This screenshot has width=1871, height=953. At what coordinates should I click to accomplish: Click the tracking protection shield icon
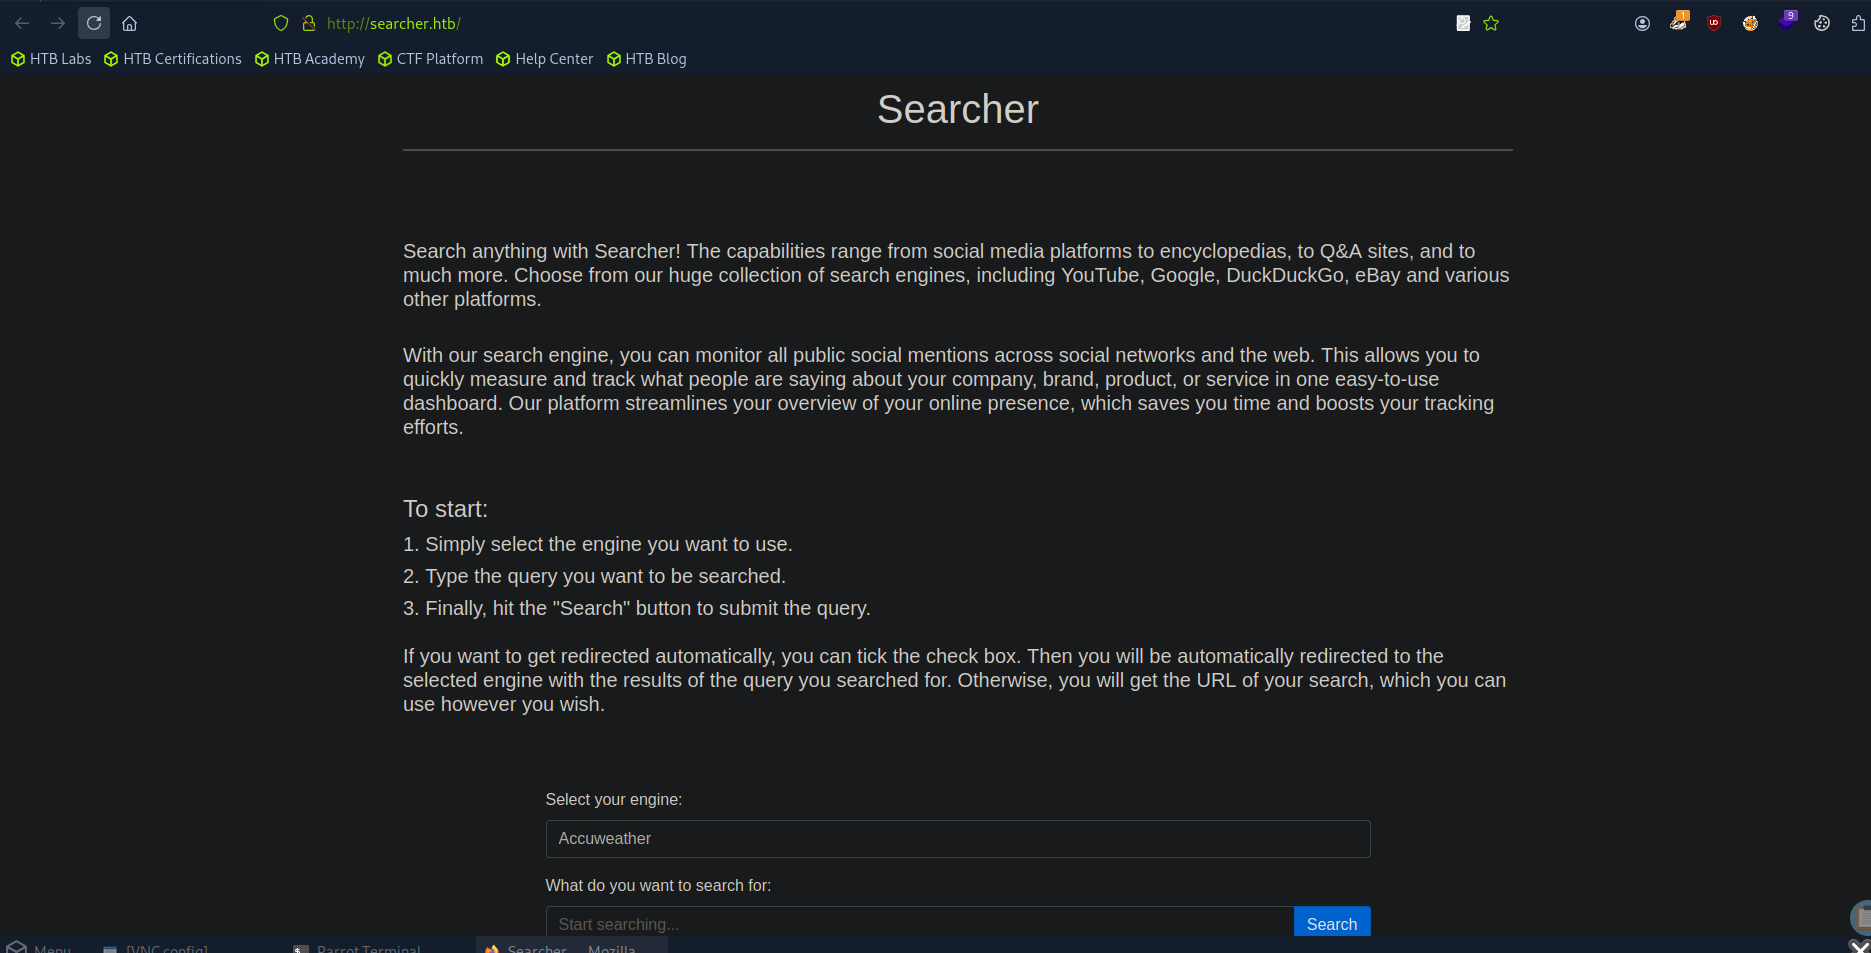tap(281, 23)
